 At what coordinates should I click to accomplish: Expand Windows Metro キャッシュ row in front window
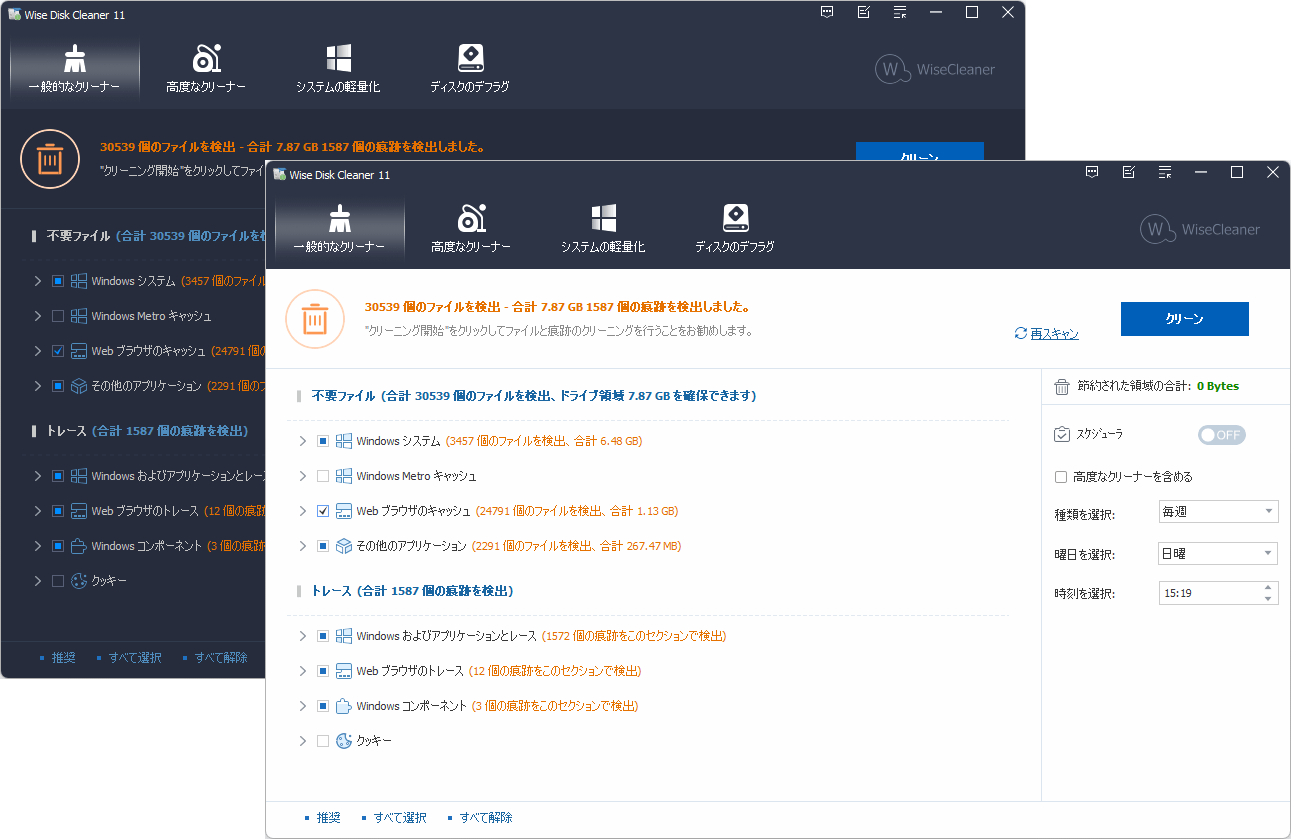coord(303,476)
